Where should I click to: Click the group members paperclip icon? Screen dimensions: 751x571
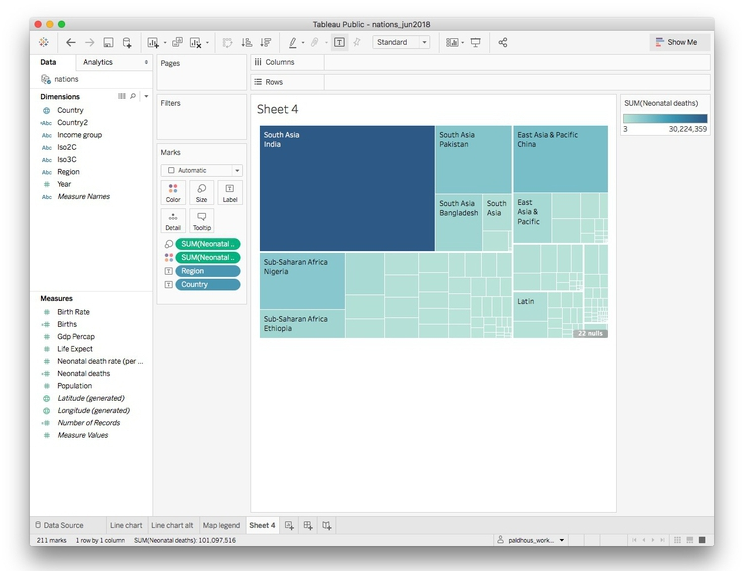[x=315, y=42]
